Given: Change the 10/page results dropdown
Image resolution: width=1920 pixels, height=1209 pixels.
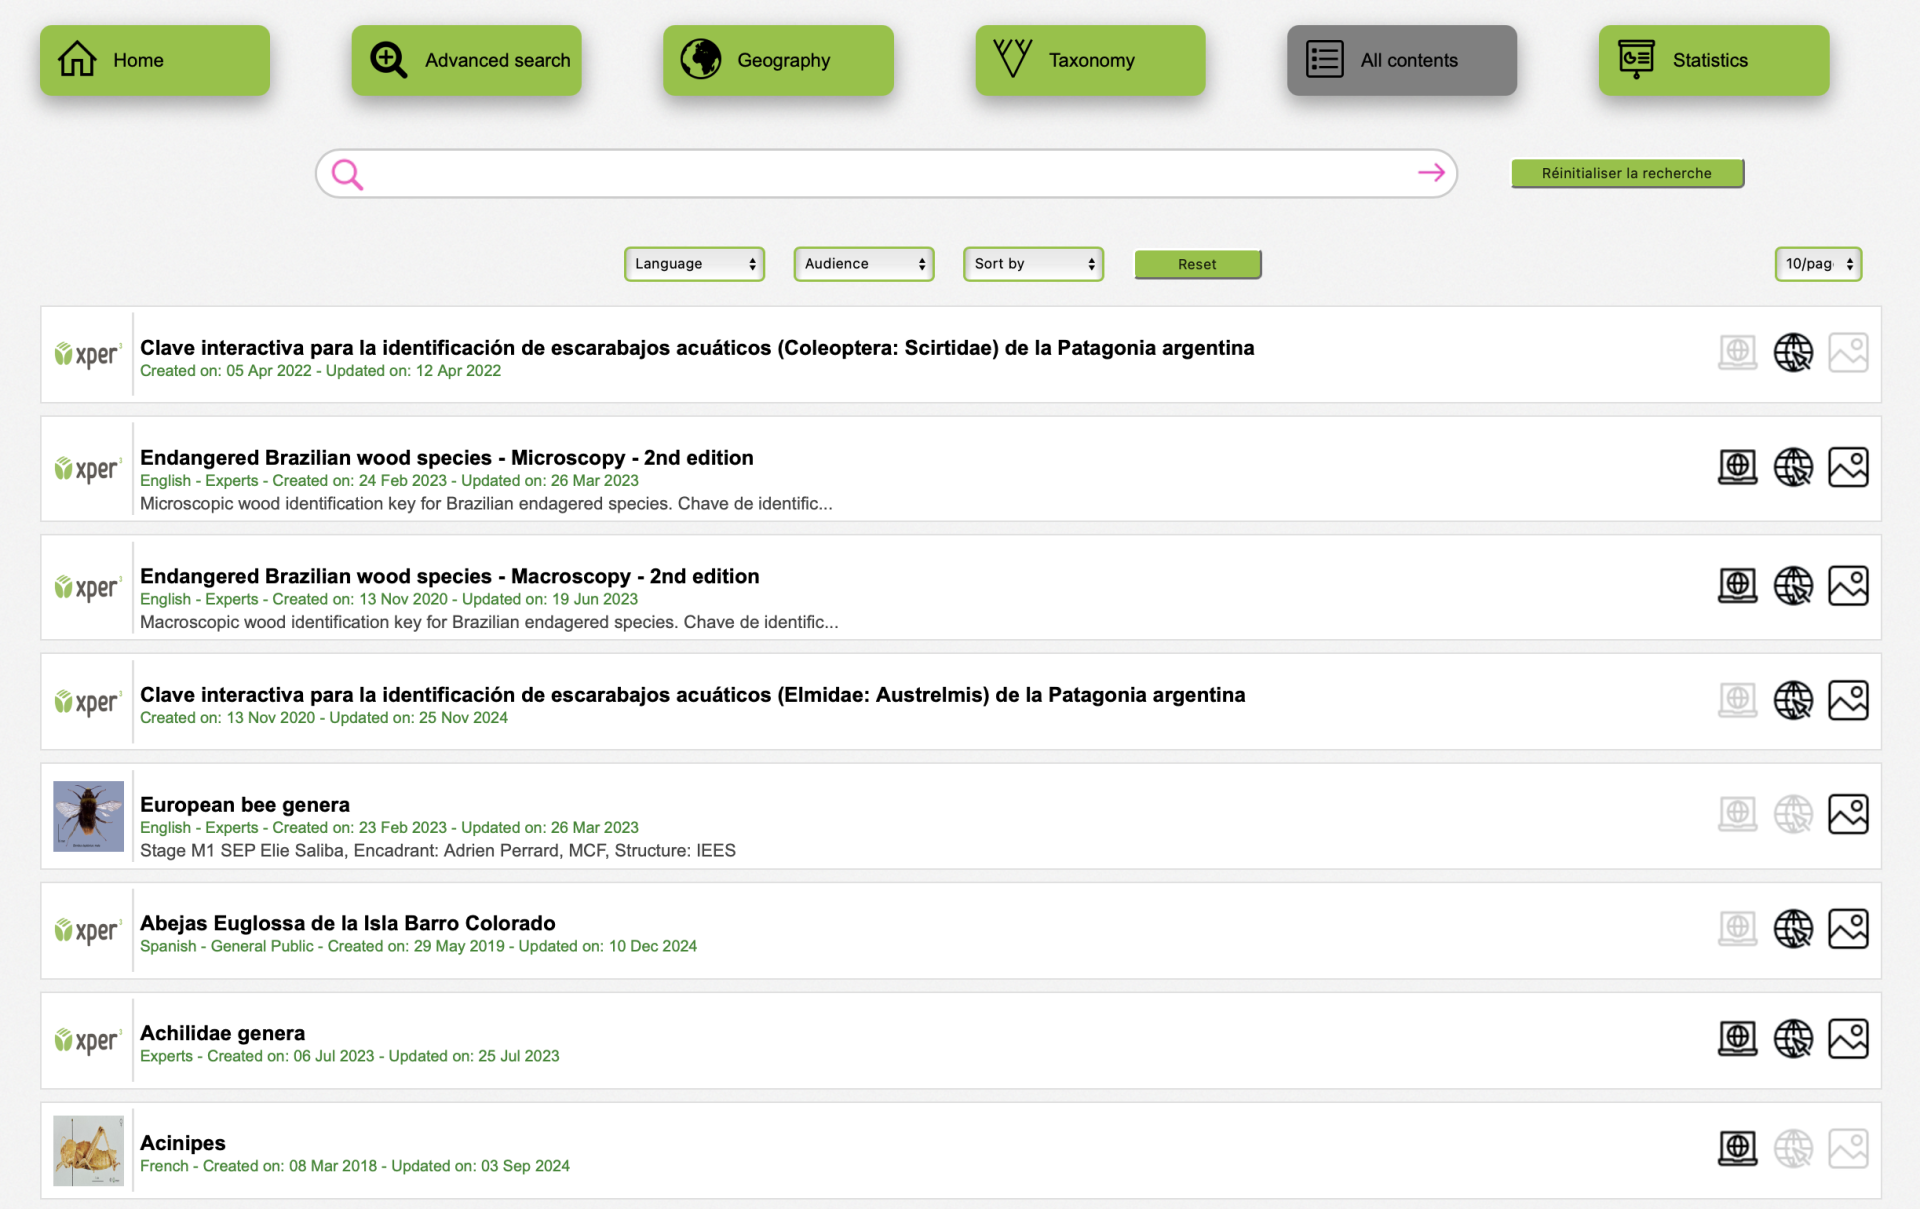Looking at the screenshot, I should (1817, 264).
